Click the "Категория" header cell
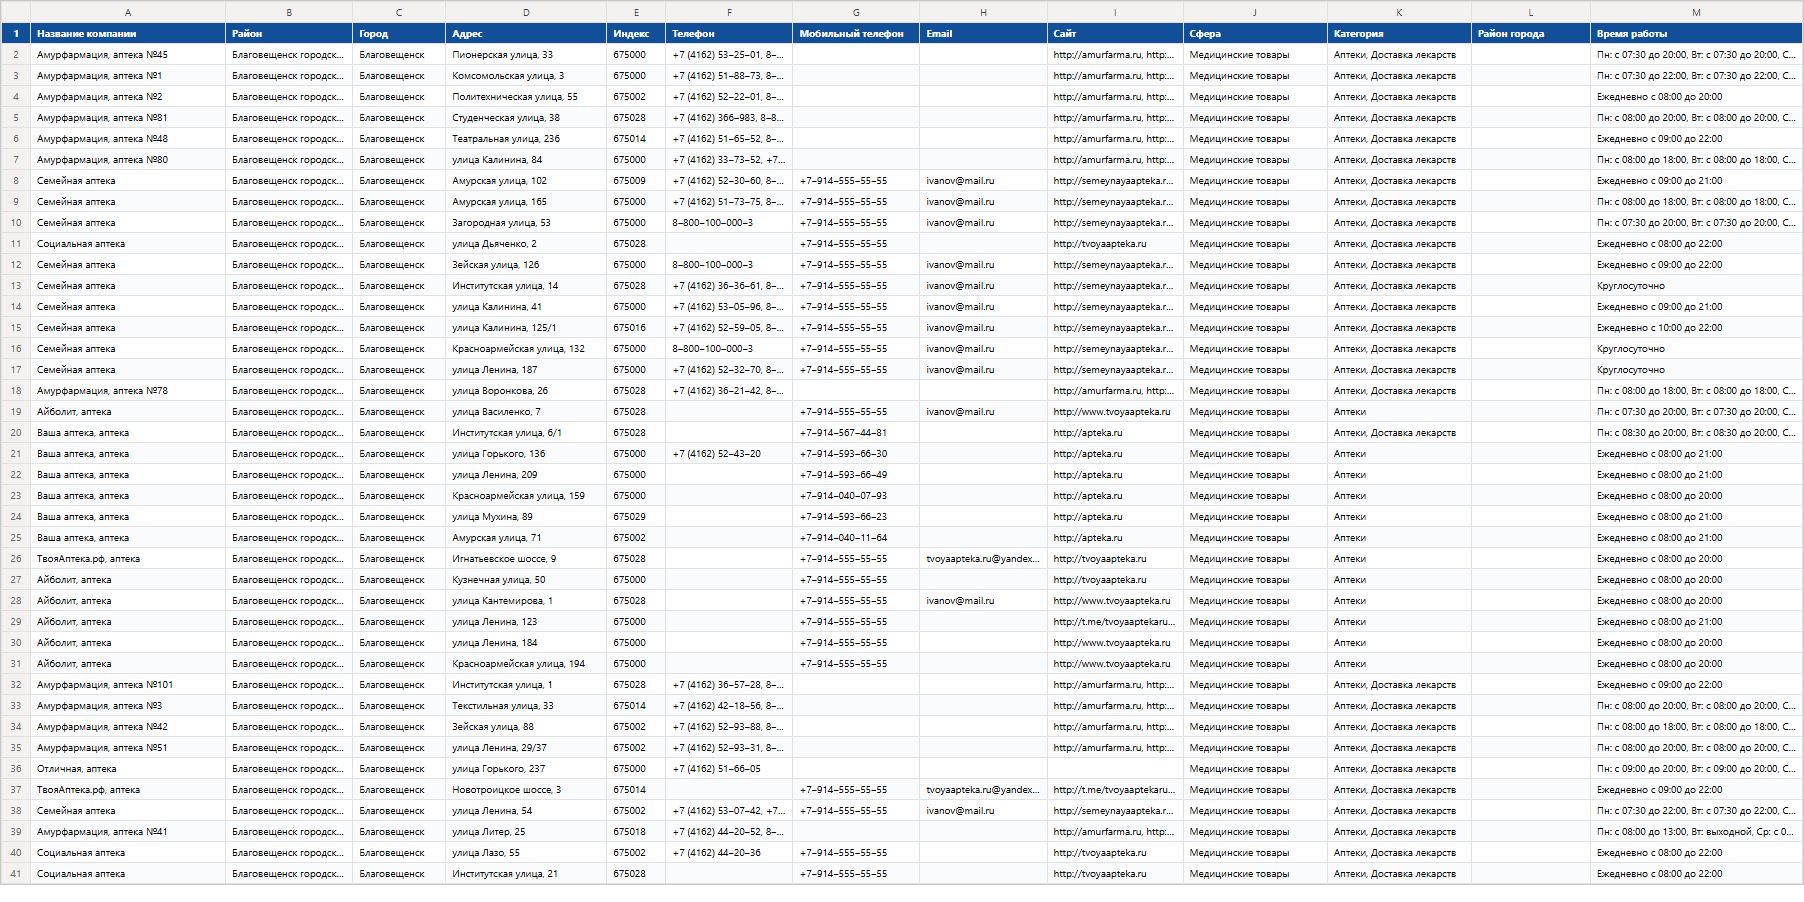Screen dimensions: 1804x902 [x=1399, y=33]
